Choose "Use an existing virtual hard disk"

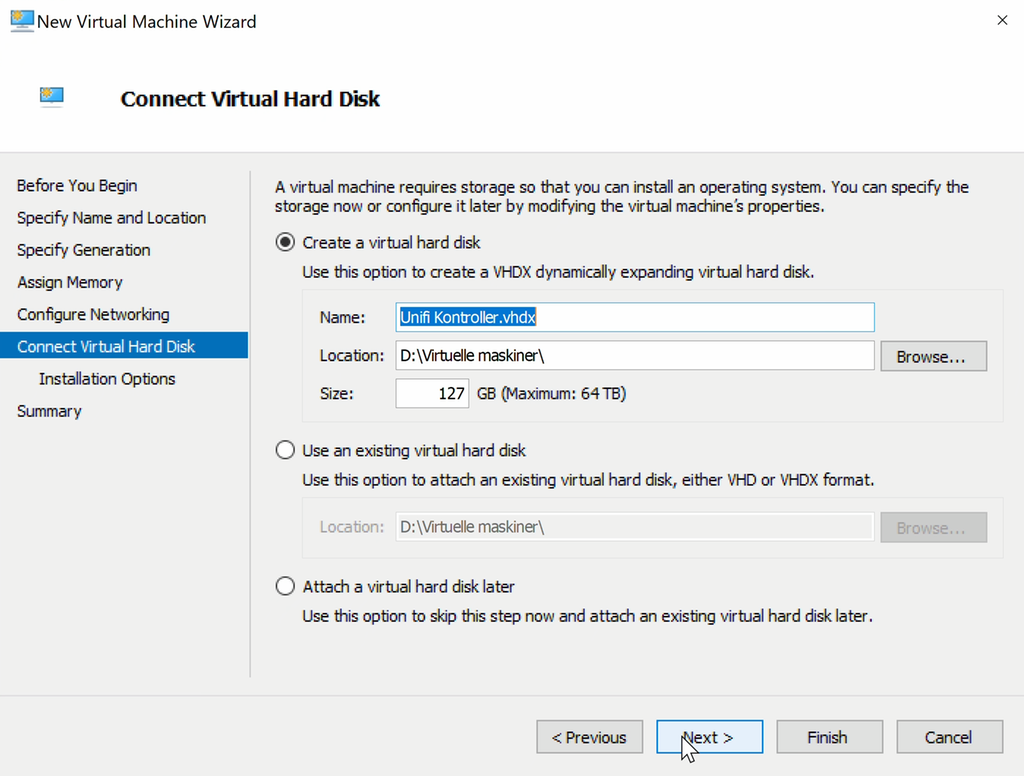pyautogui.click(x=285, y=450)
